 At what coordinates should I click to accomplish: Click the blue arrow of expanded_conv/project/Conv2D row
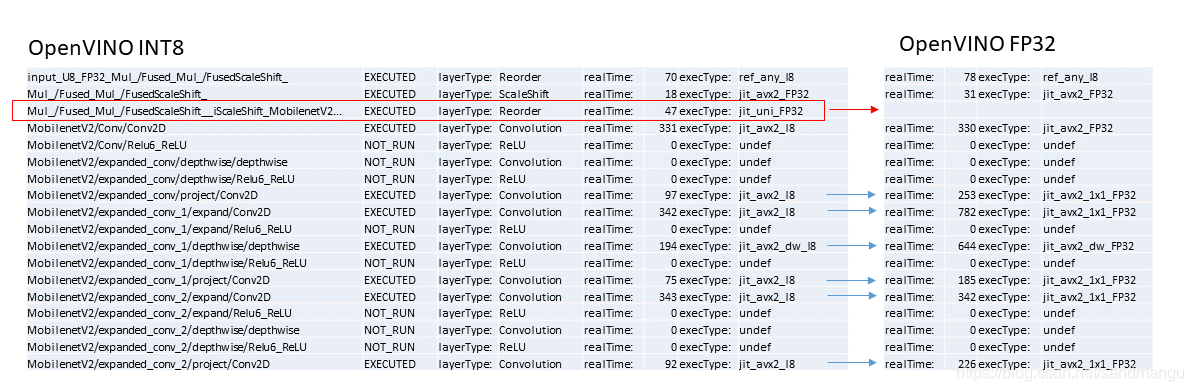point(853,195)
